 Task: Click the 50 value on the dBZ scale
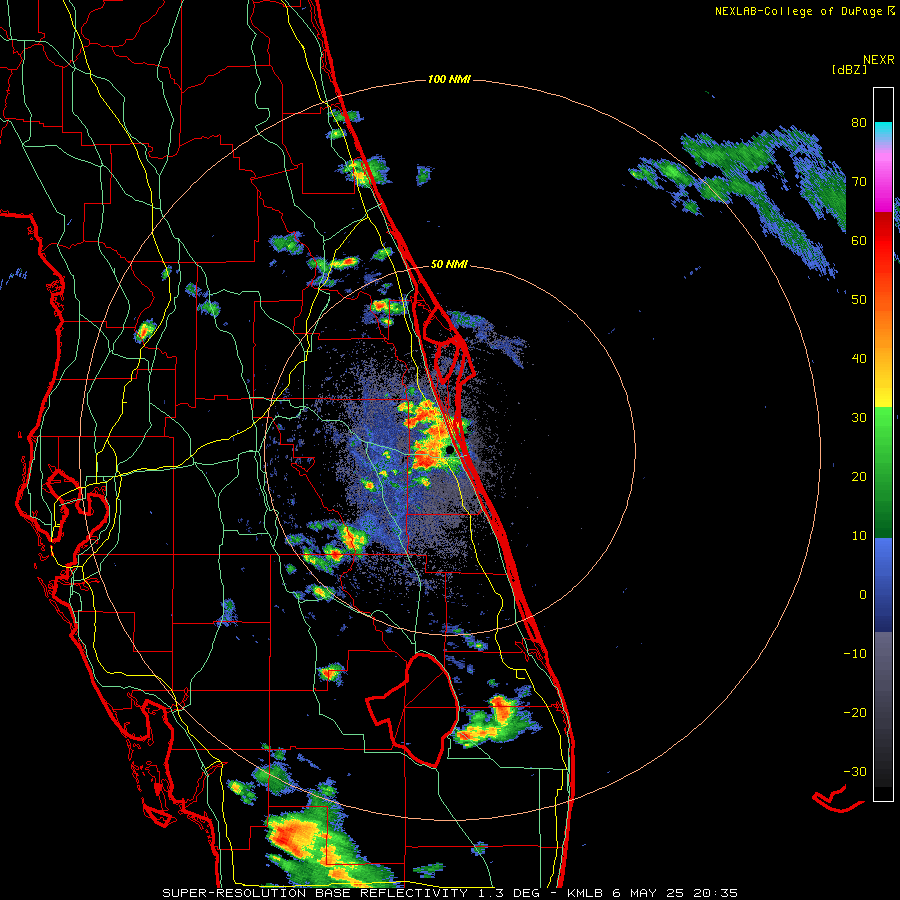point(859,300)
